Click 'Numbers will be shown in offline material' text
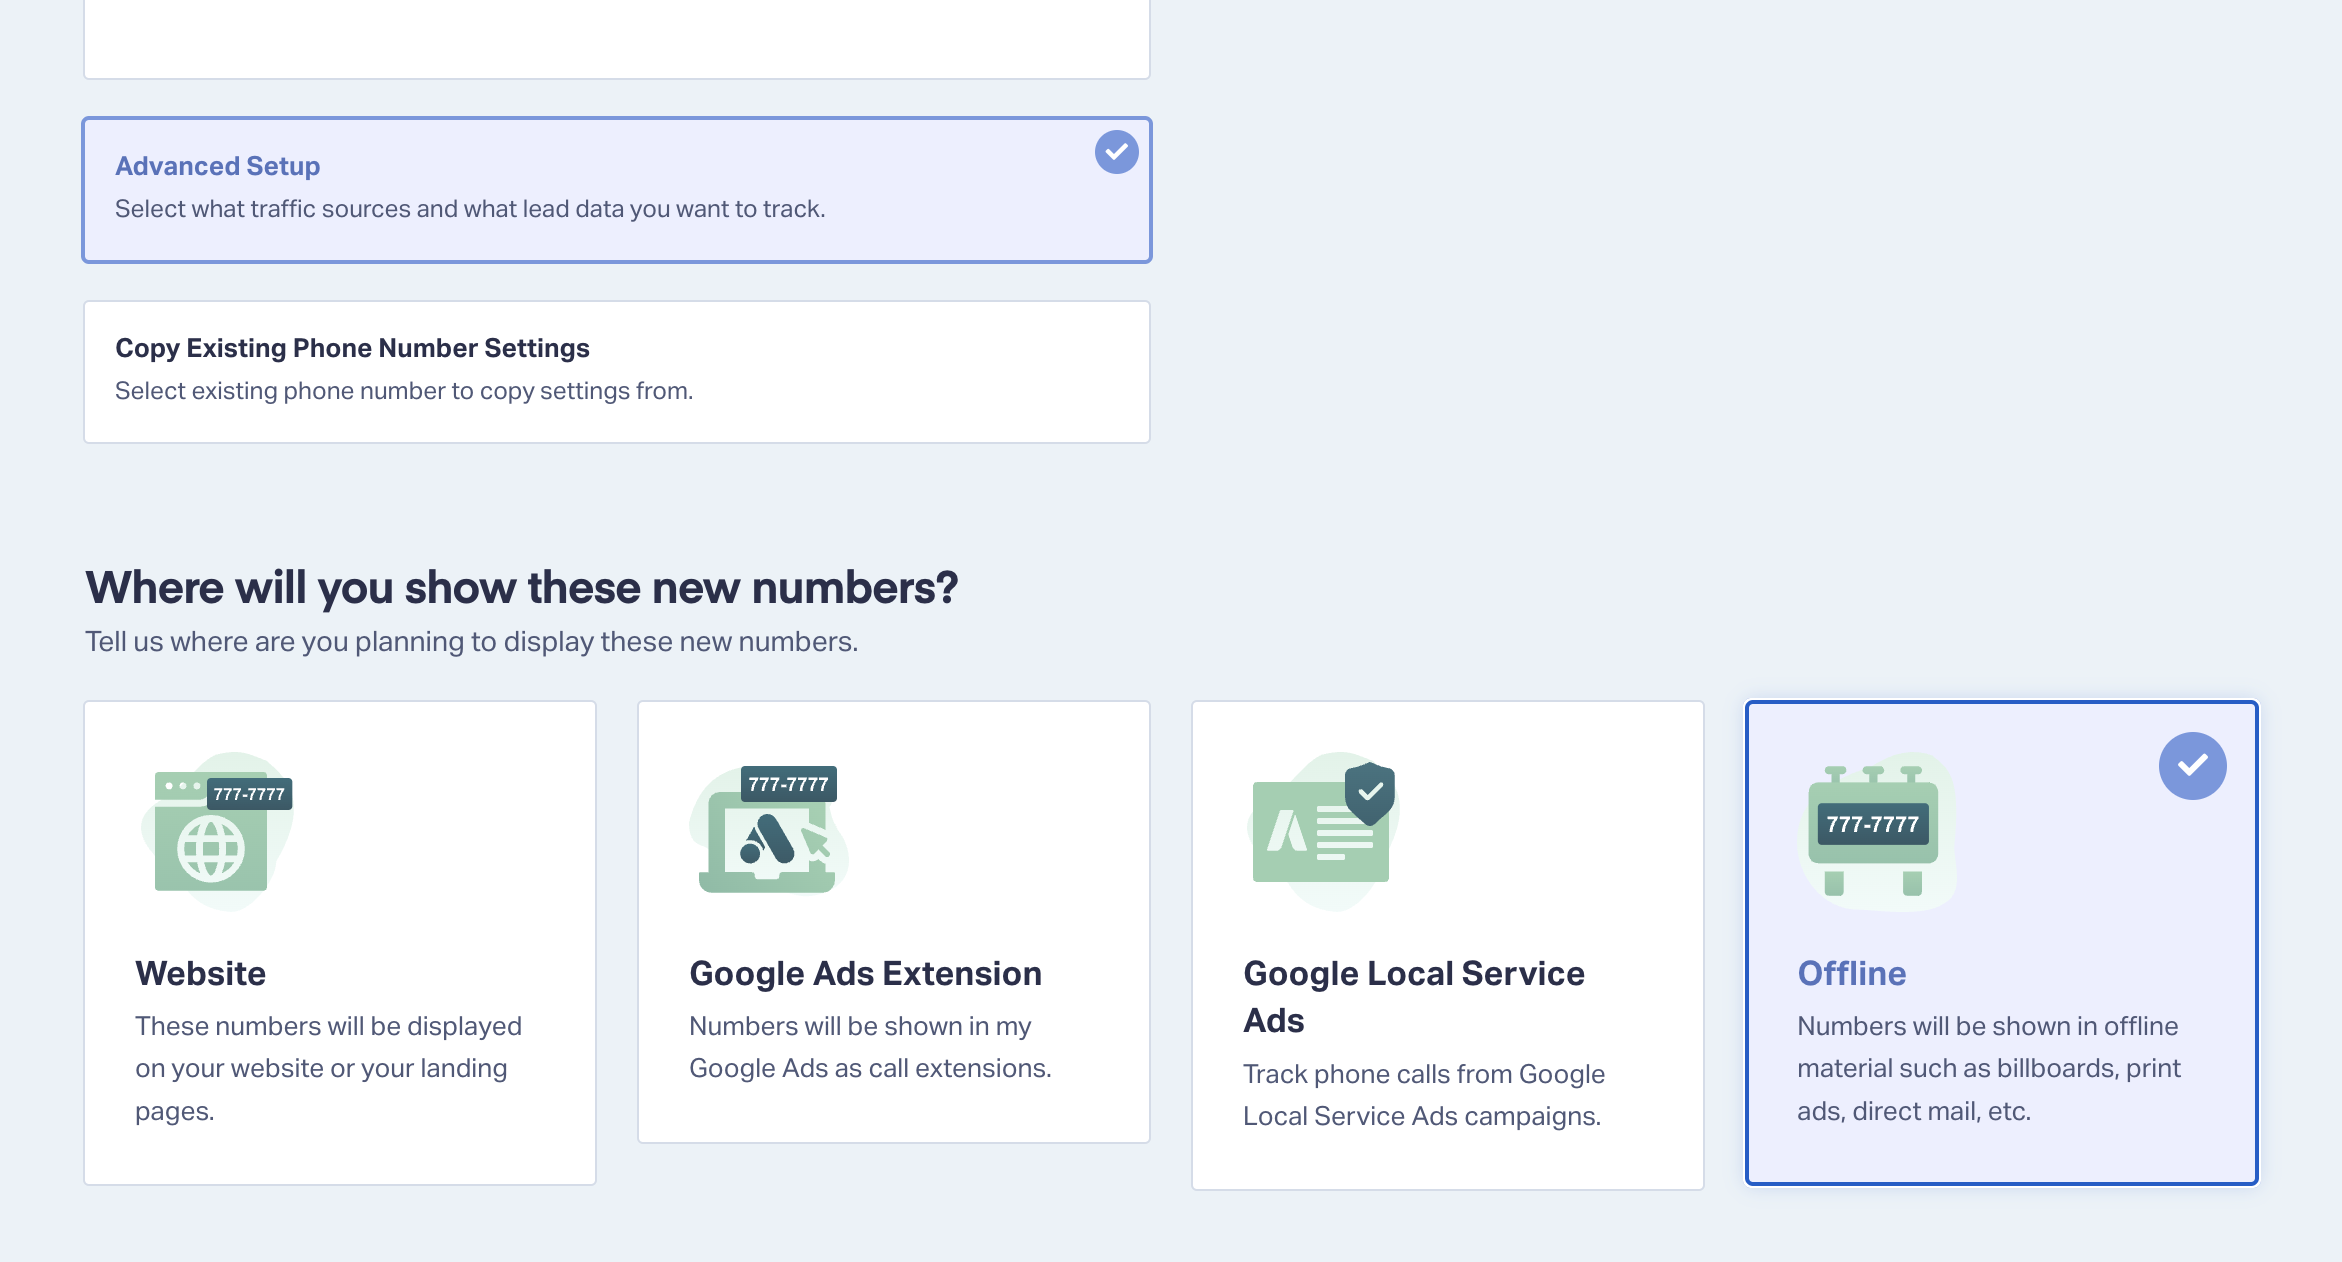 (x=1989, y=1068)
